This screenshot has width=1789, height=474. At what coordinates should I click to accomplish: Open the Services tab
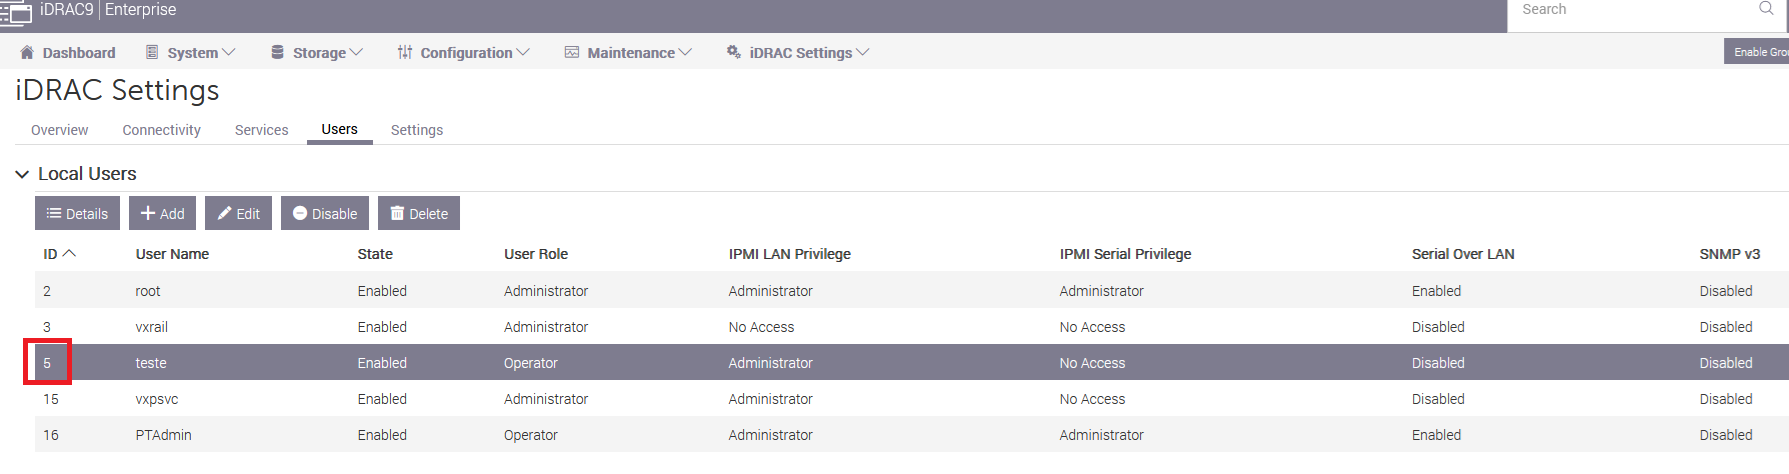(x=261, y=130)
